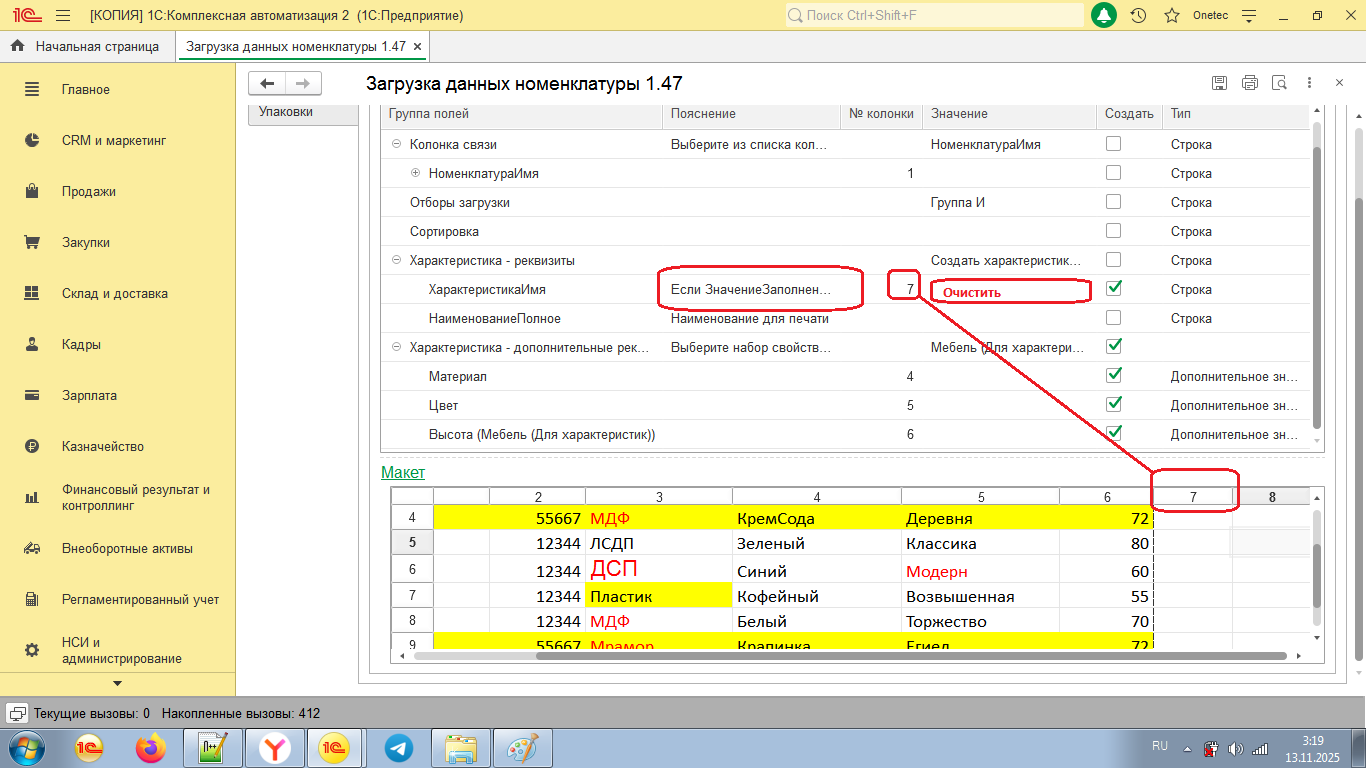Viewport: 1366px width, 768px height.
Task: Click the search field in title bar
Action: tap(934, 16)
